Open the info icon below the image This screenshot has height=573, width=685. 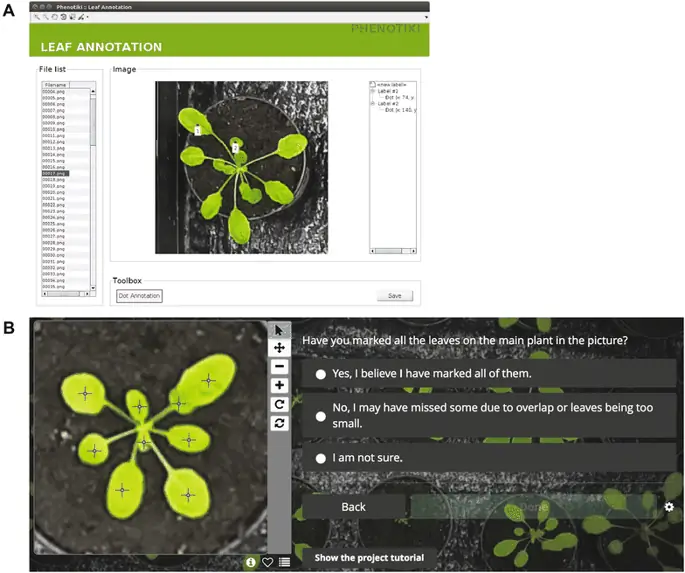click(x=251, y=562)
